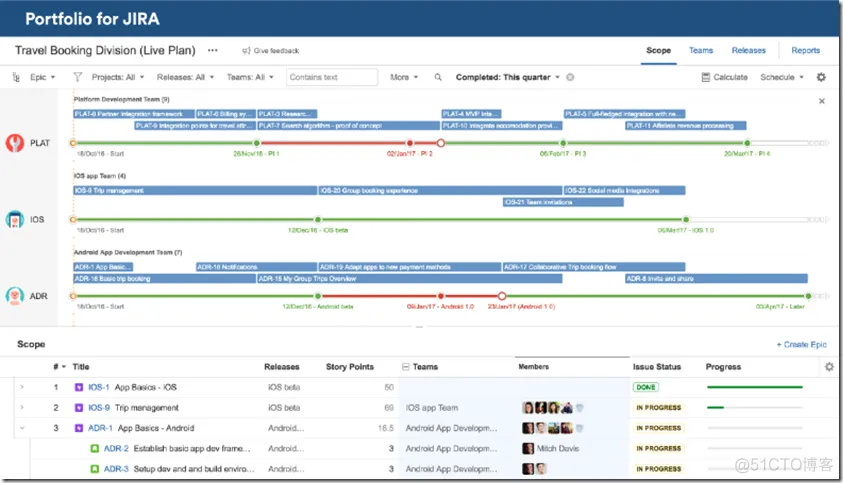The width and height of the screenshot is (843, 483).
Task: Clear the Completed filter with round x icon
Action: (570, 77)
